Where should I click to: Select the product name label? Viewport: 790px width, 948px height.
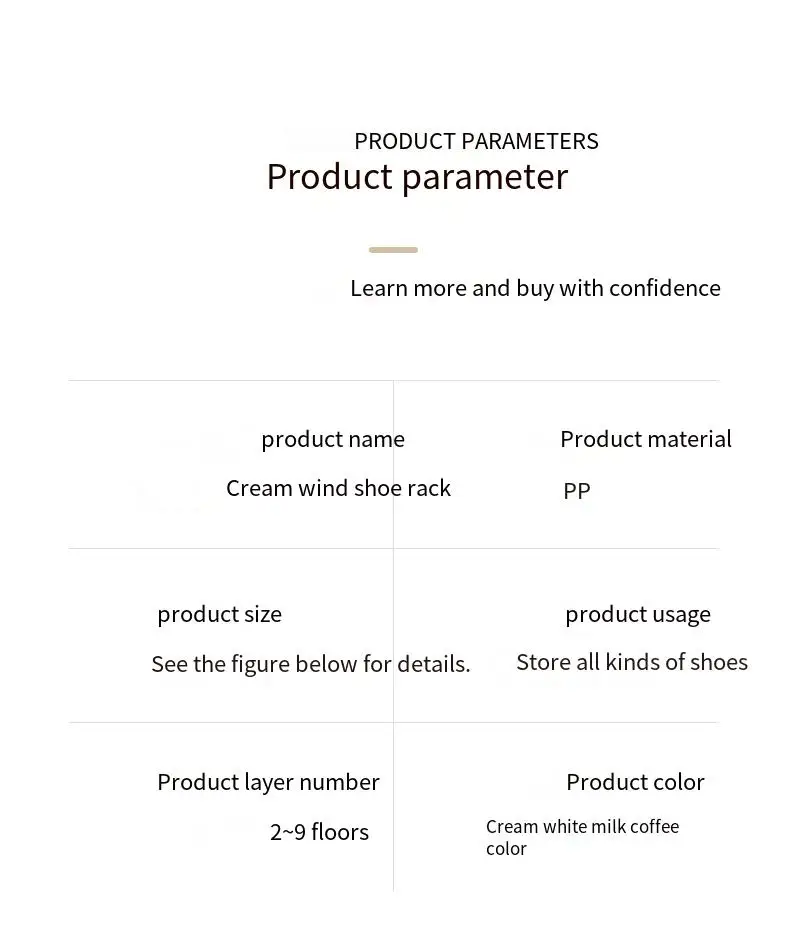(333, 440)
